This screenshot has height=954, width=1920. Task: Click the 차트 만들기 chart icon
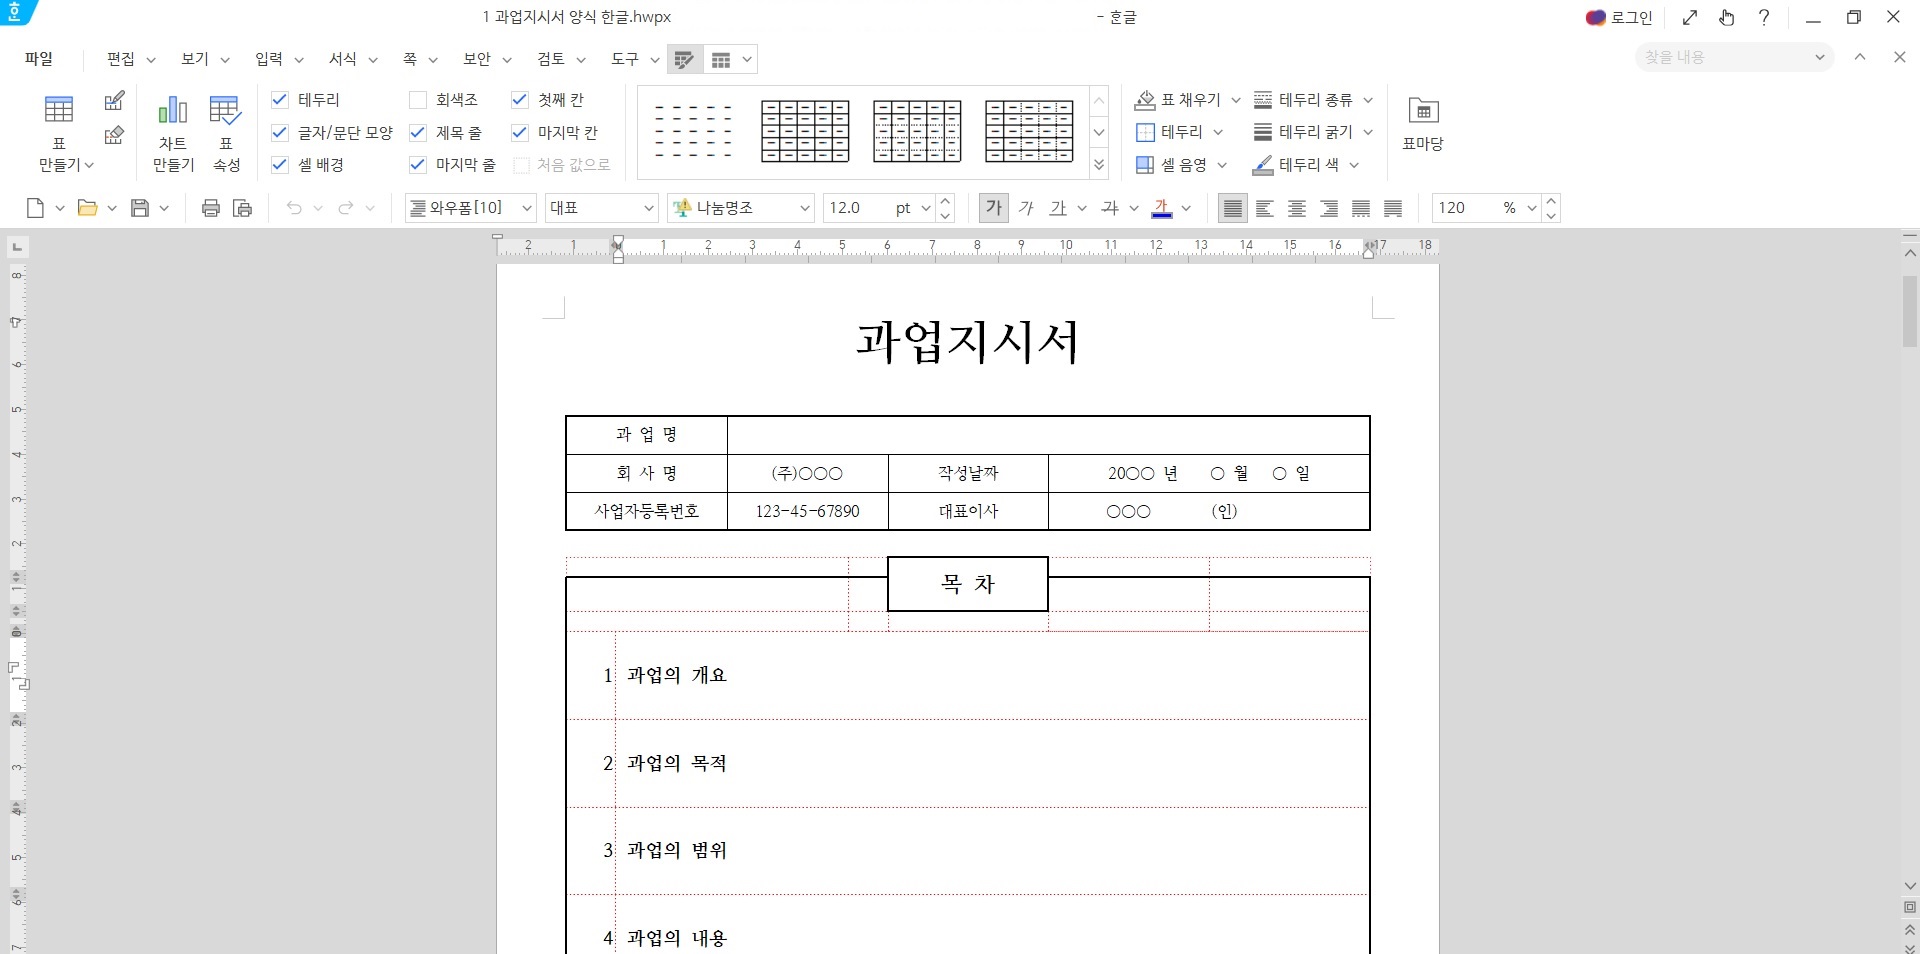pos(173,110)
